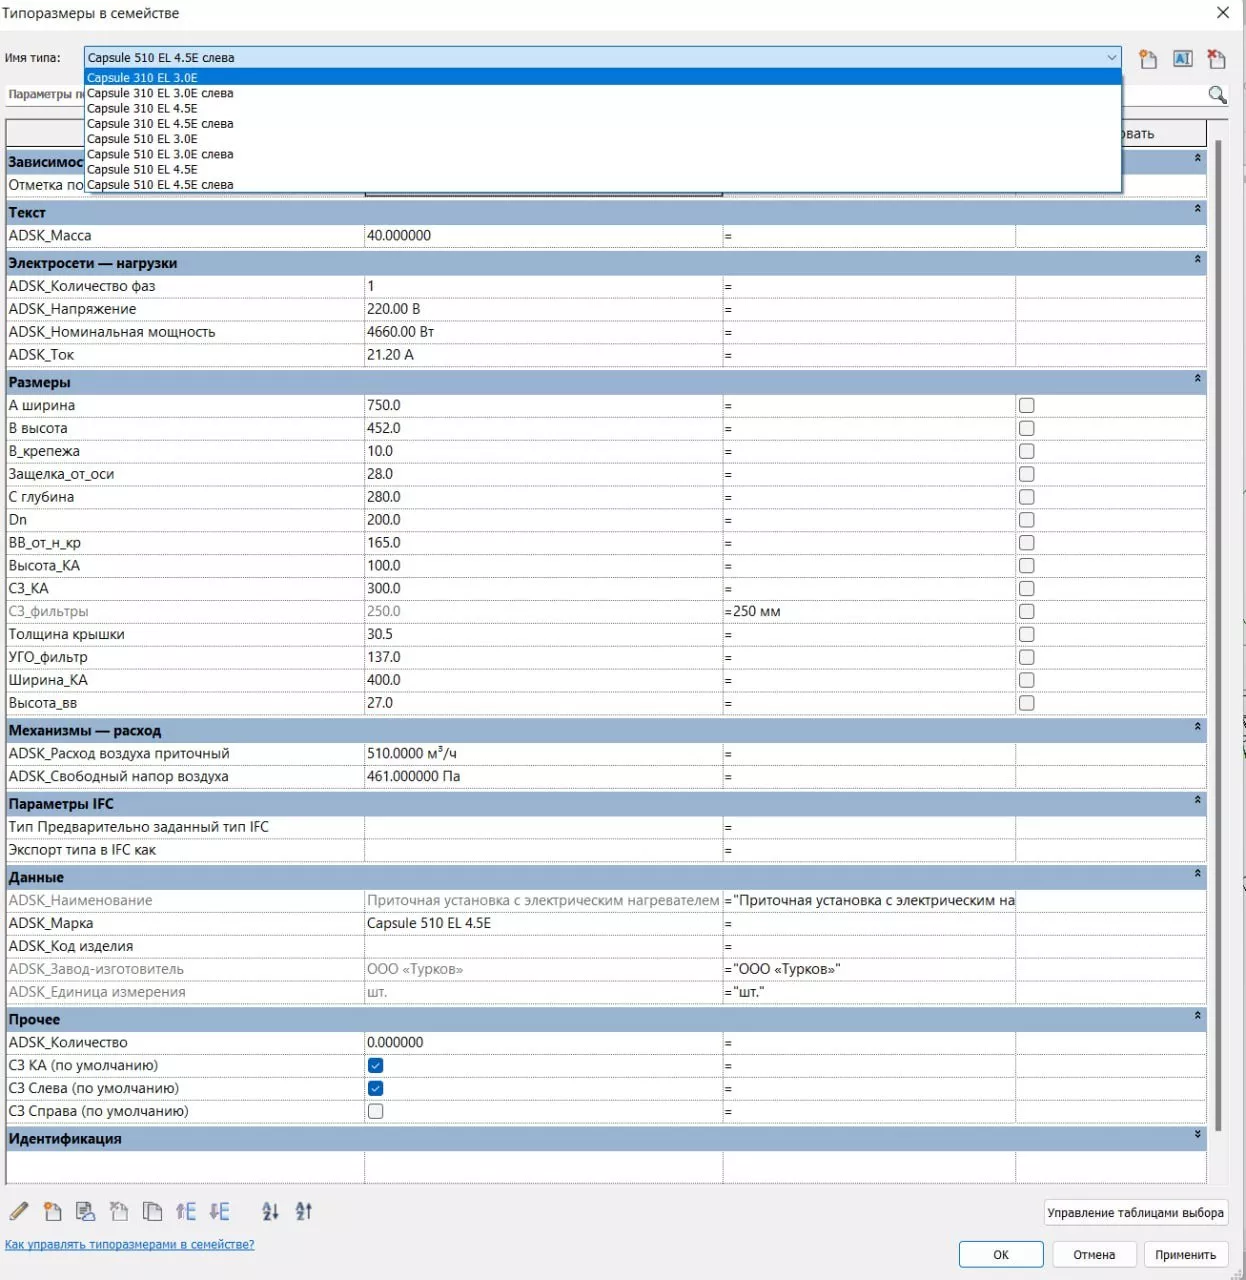Viewport: 1246px width, 1280px height.
Task: Toggle the lock checkbox for A ширина
Action: click(1026, 405)
